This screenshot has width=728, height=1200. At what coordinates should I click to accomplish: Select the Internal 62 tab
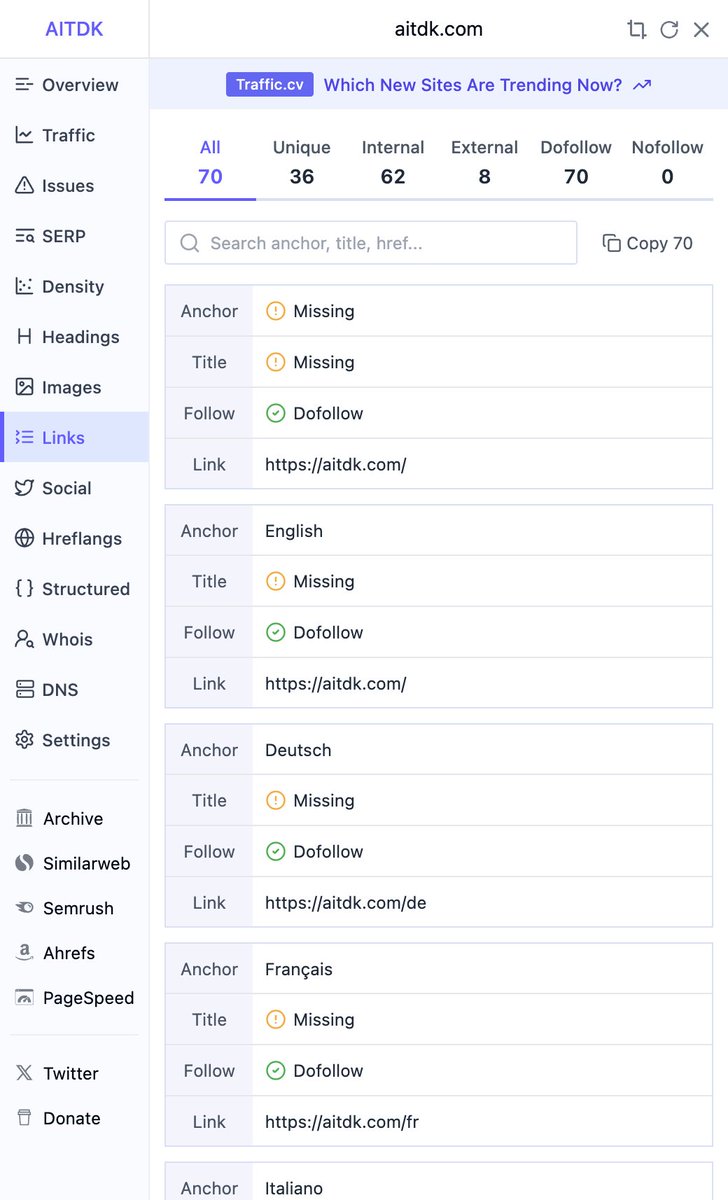coord(393,162)
